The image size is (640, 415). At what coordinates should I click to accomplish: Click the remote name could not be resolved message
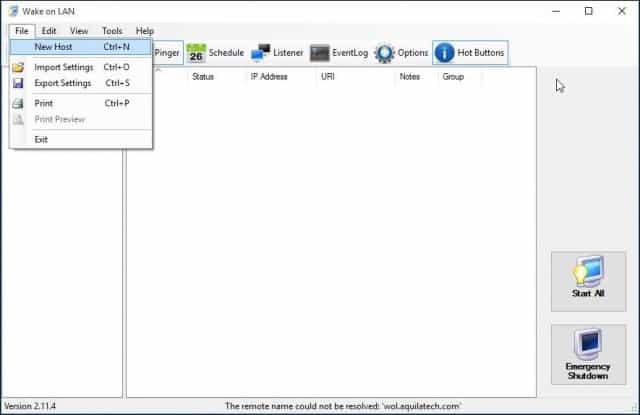[x=343, y=406]
